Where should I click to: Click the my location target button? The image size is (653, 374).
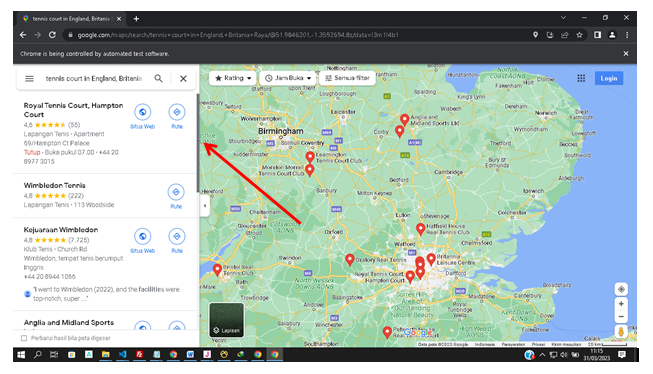(621, 289)
